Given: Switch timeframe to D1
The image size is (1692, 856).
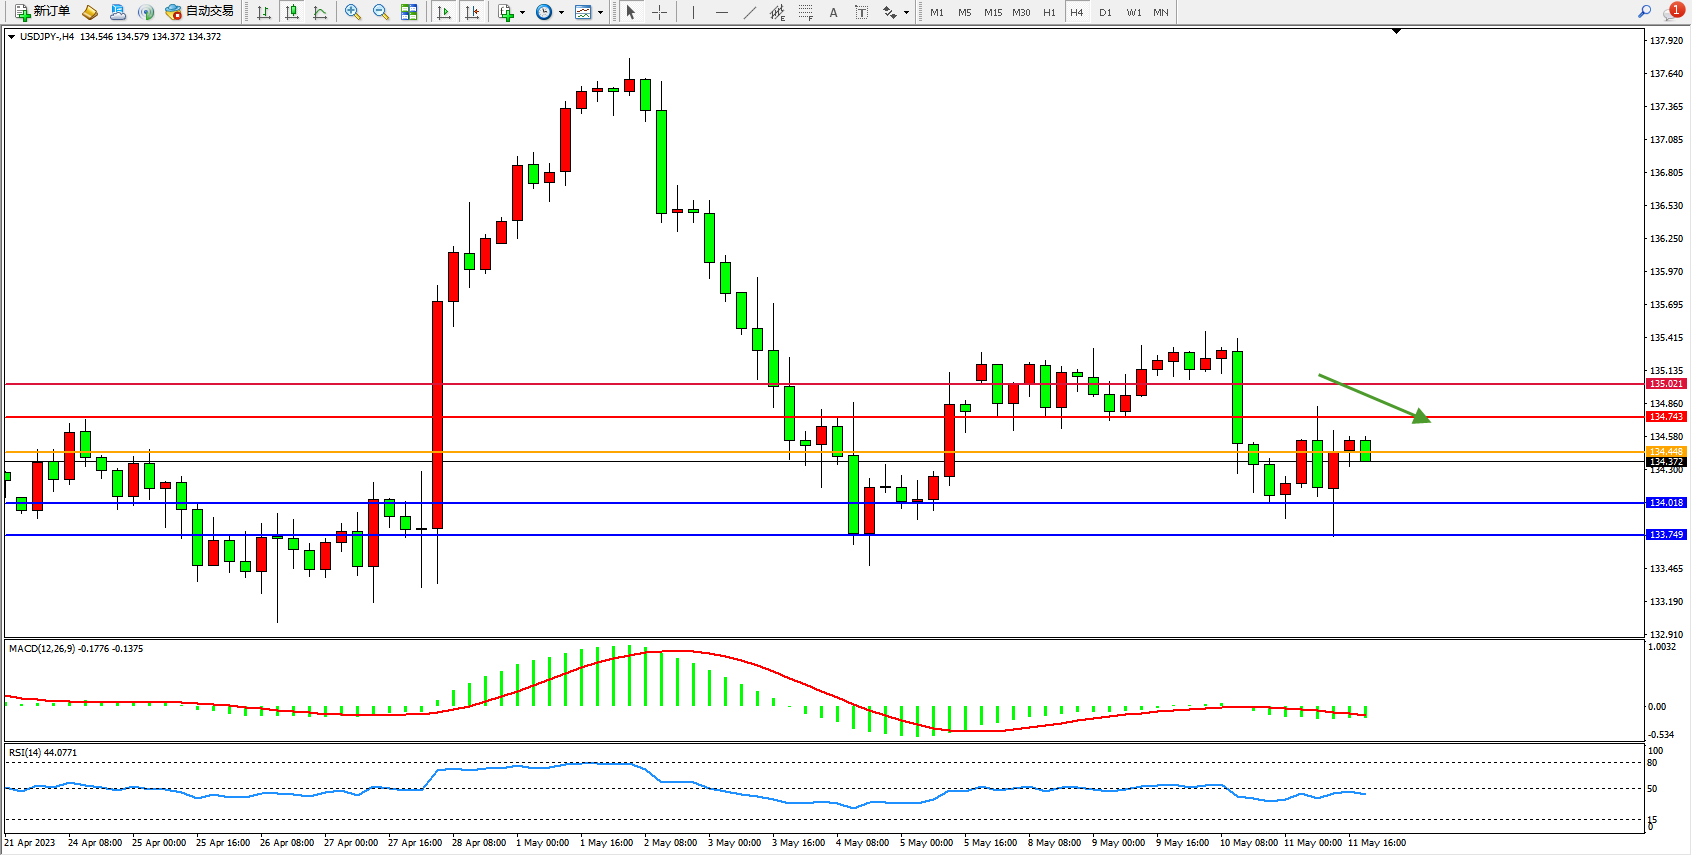Looking at the screenshot, I should [x=1105, y=12].
